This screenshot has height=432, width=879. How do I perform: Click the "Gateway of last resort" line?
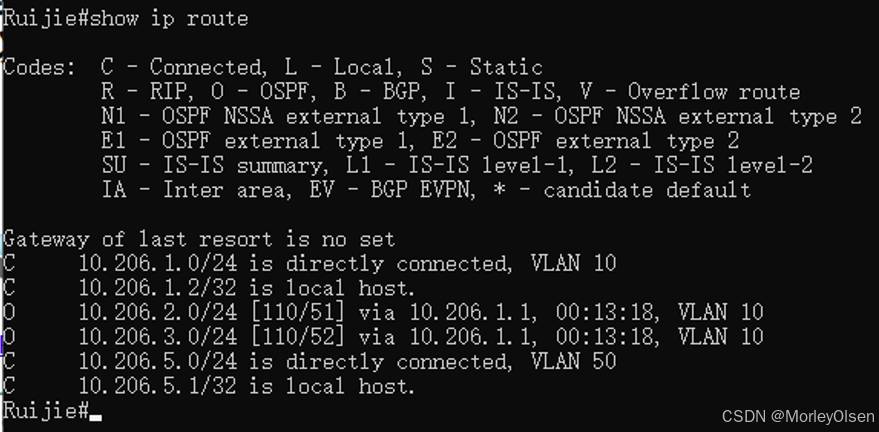[x=198, y=240]
